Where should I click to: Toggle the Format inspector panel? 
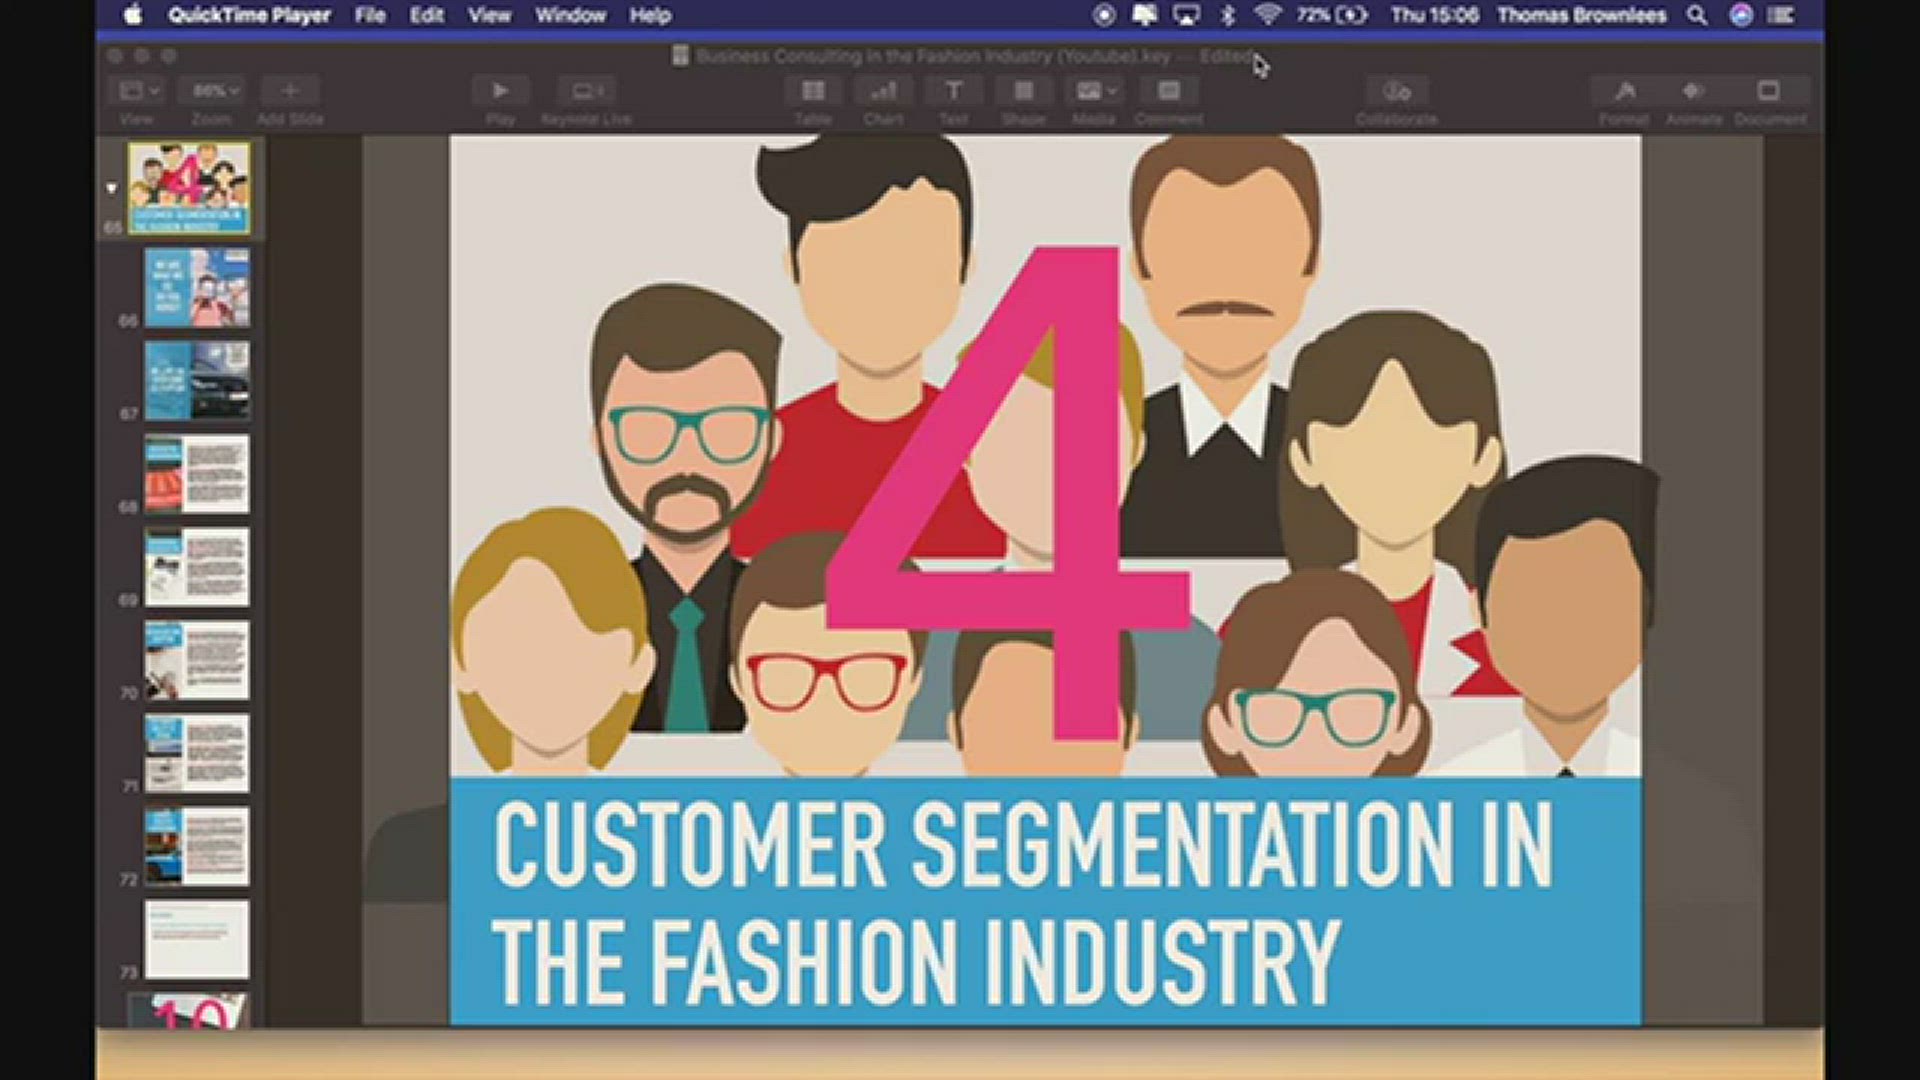click(1624, 91)
